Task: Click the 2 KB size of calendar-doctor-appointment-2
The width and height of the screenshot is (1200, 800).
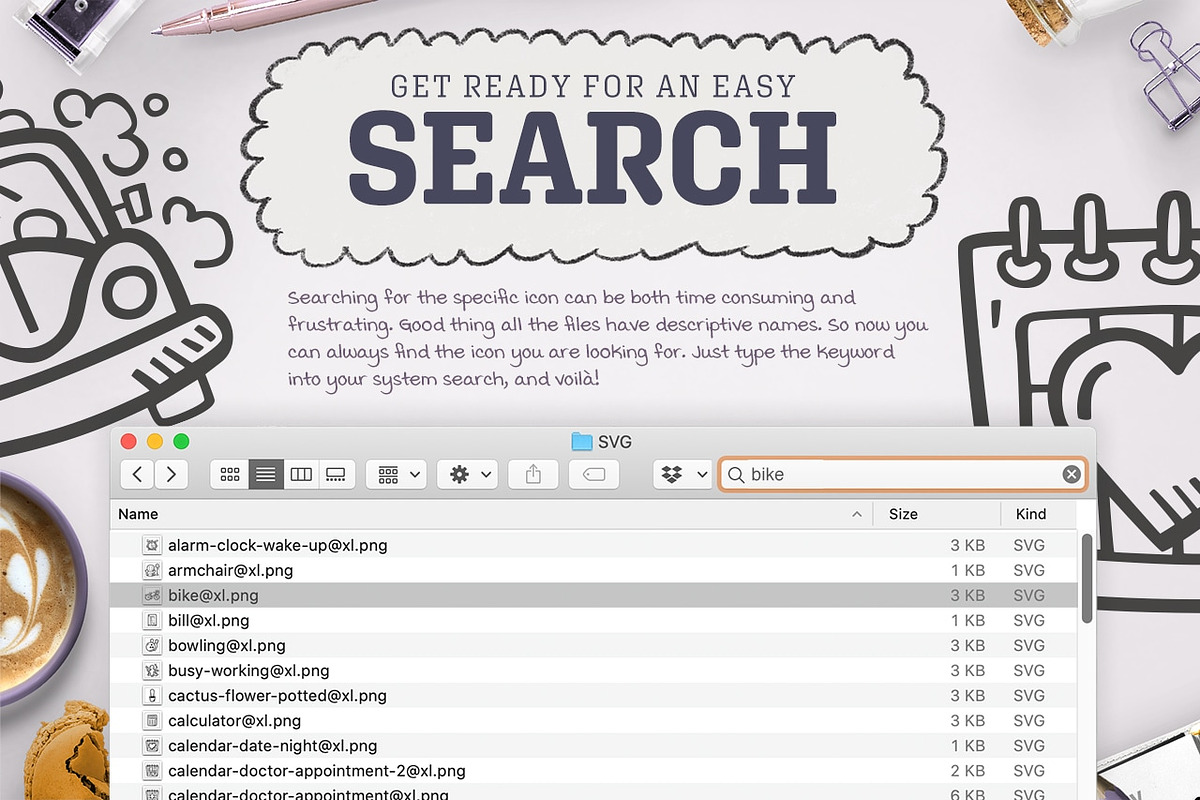Action: pyautogui.click(x=967, y=771)
